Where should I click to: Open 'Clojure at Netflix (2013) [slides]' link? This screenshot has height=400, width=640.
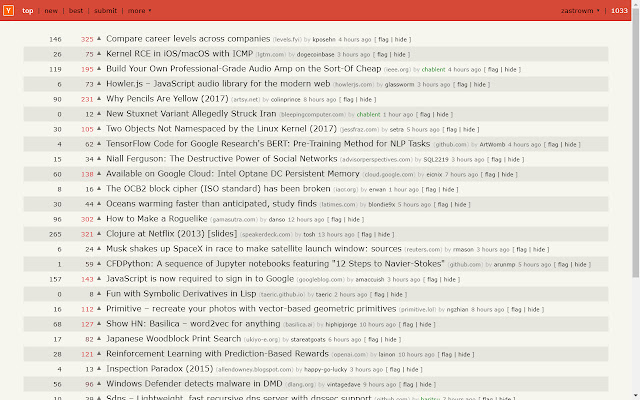pos(171,233)
